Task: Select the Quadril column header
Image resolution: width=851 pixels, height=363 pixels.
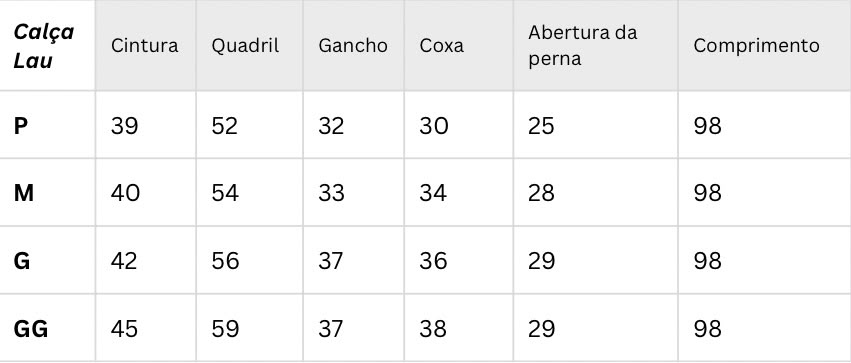Action: [x=245, y=46]
